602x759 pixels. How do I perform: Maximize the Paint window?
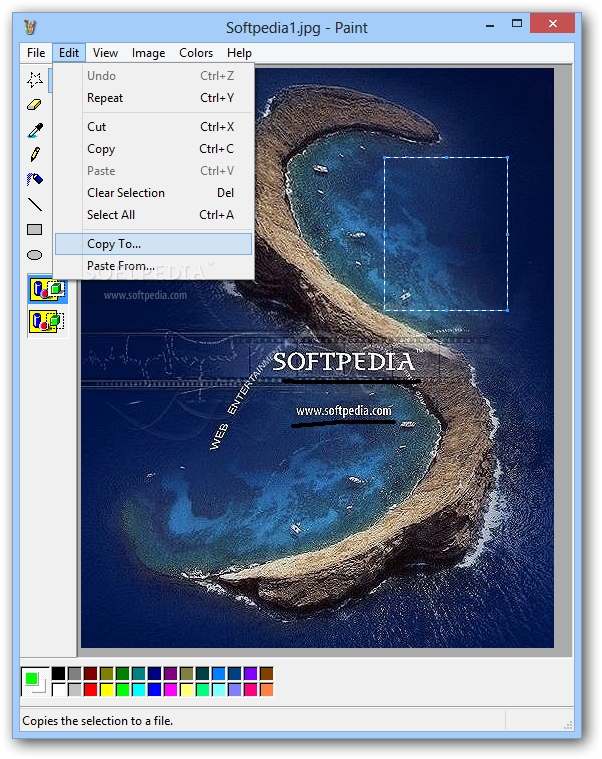click(517, 24)
